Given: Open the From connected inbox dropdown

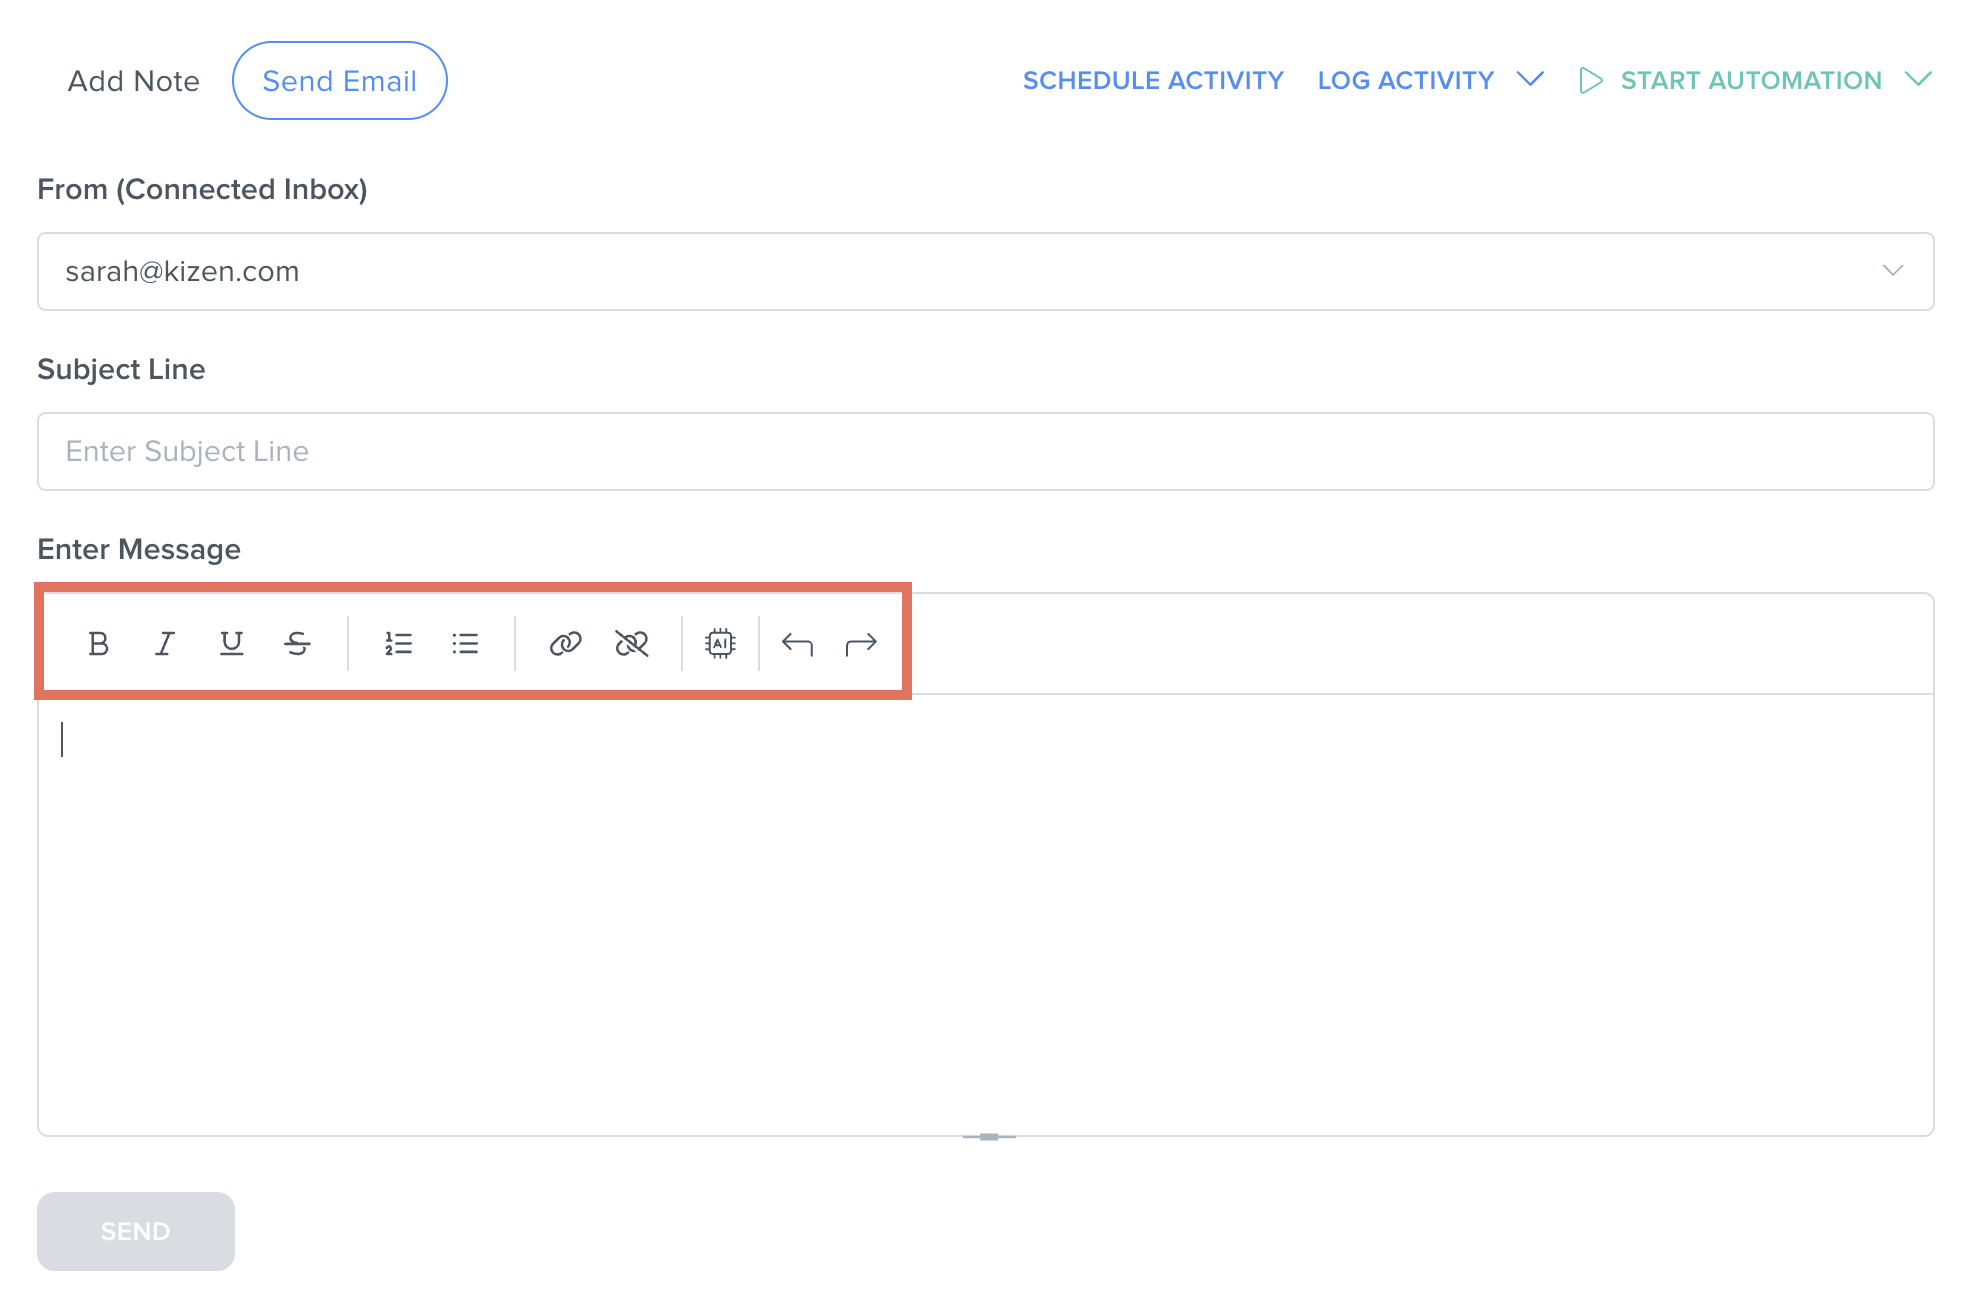Looking at the screenshot, I should pos(1892,271).
